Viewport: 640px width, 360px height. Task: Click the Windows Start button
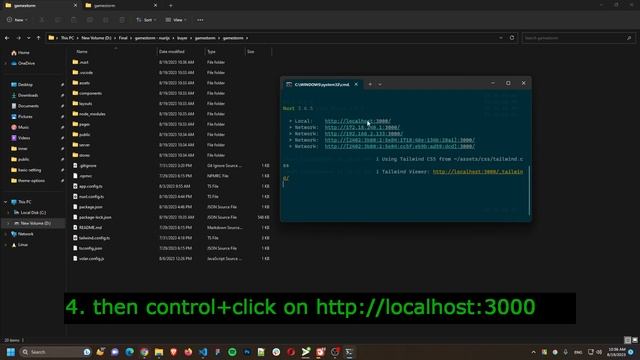coord(11,352)
